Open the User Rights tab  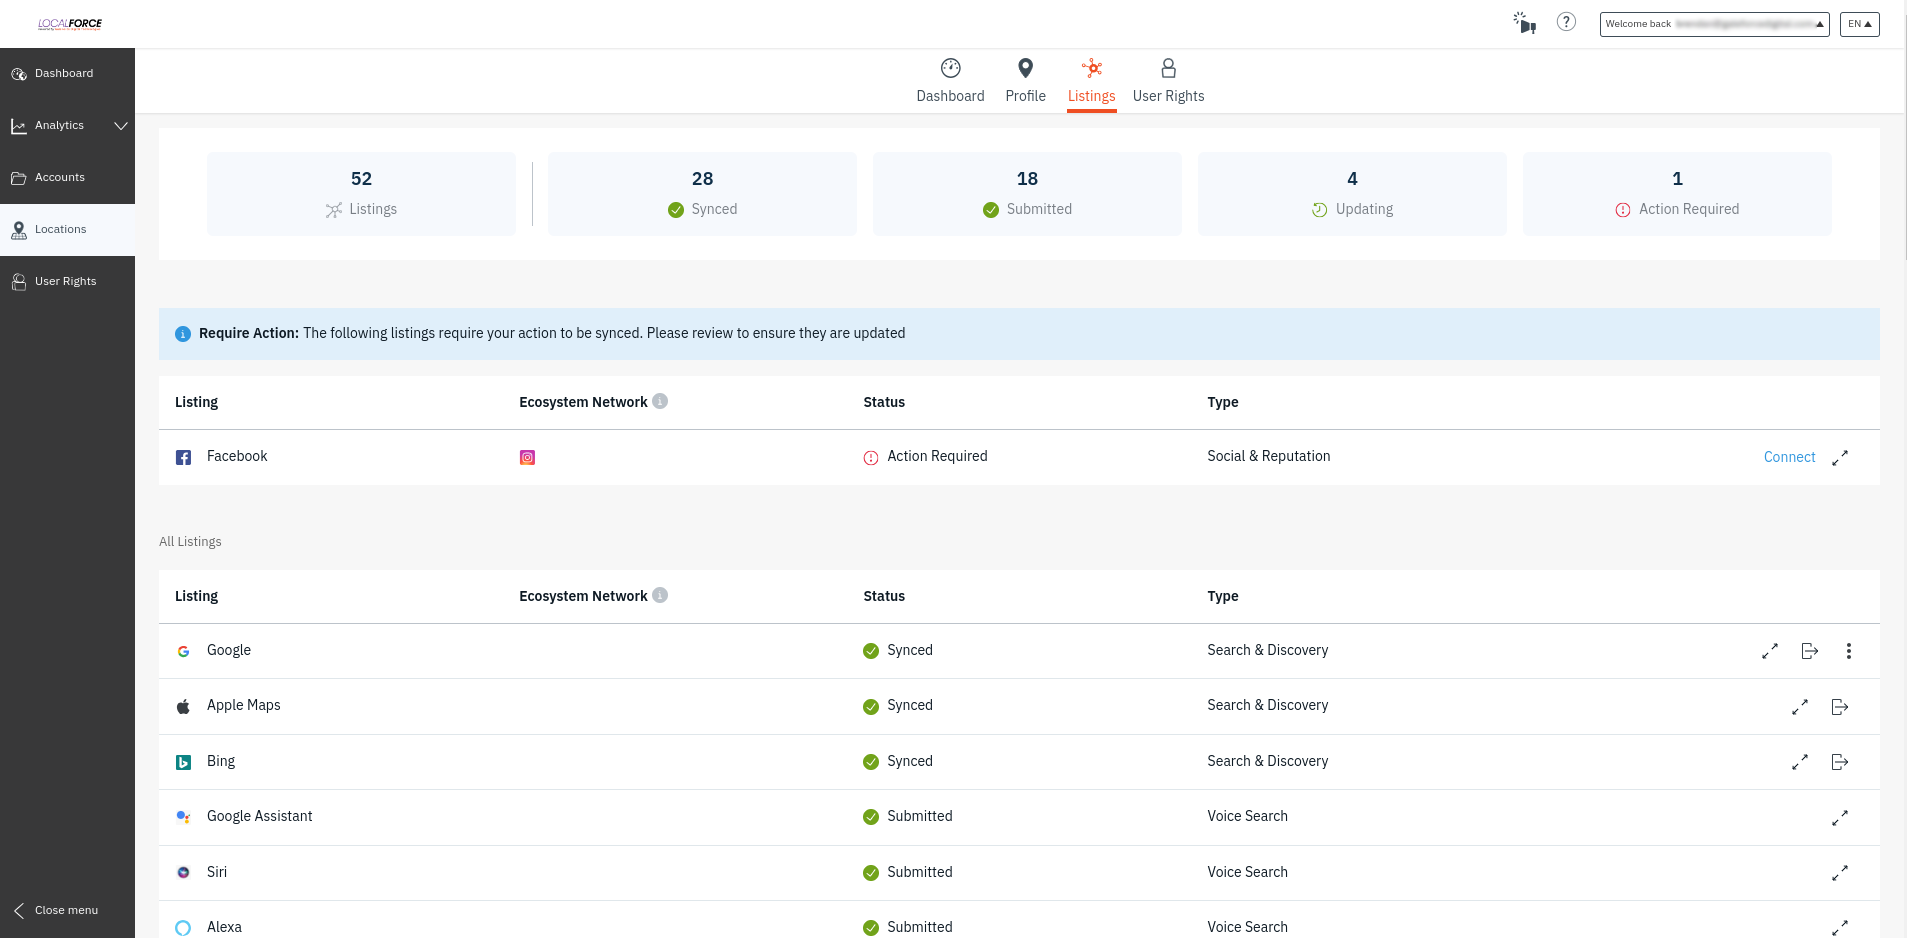pos(1168,81)
